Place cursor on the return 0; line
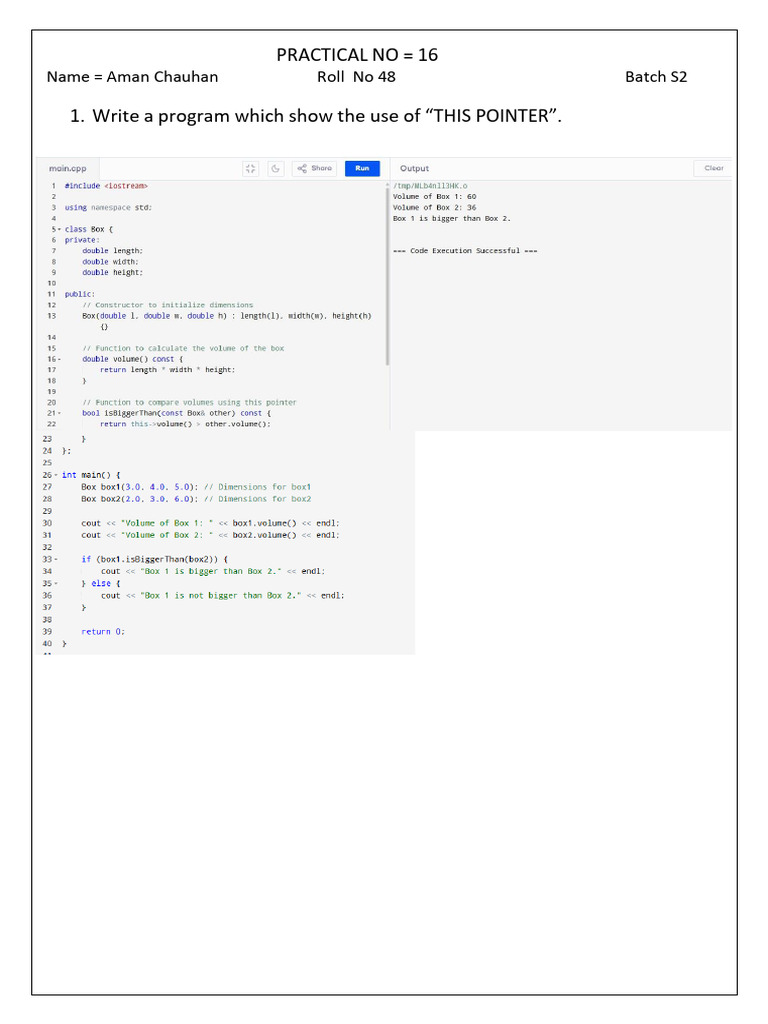 click(x=103, y=632)
